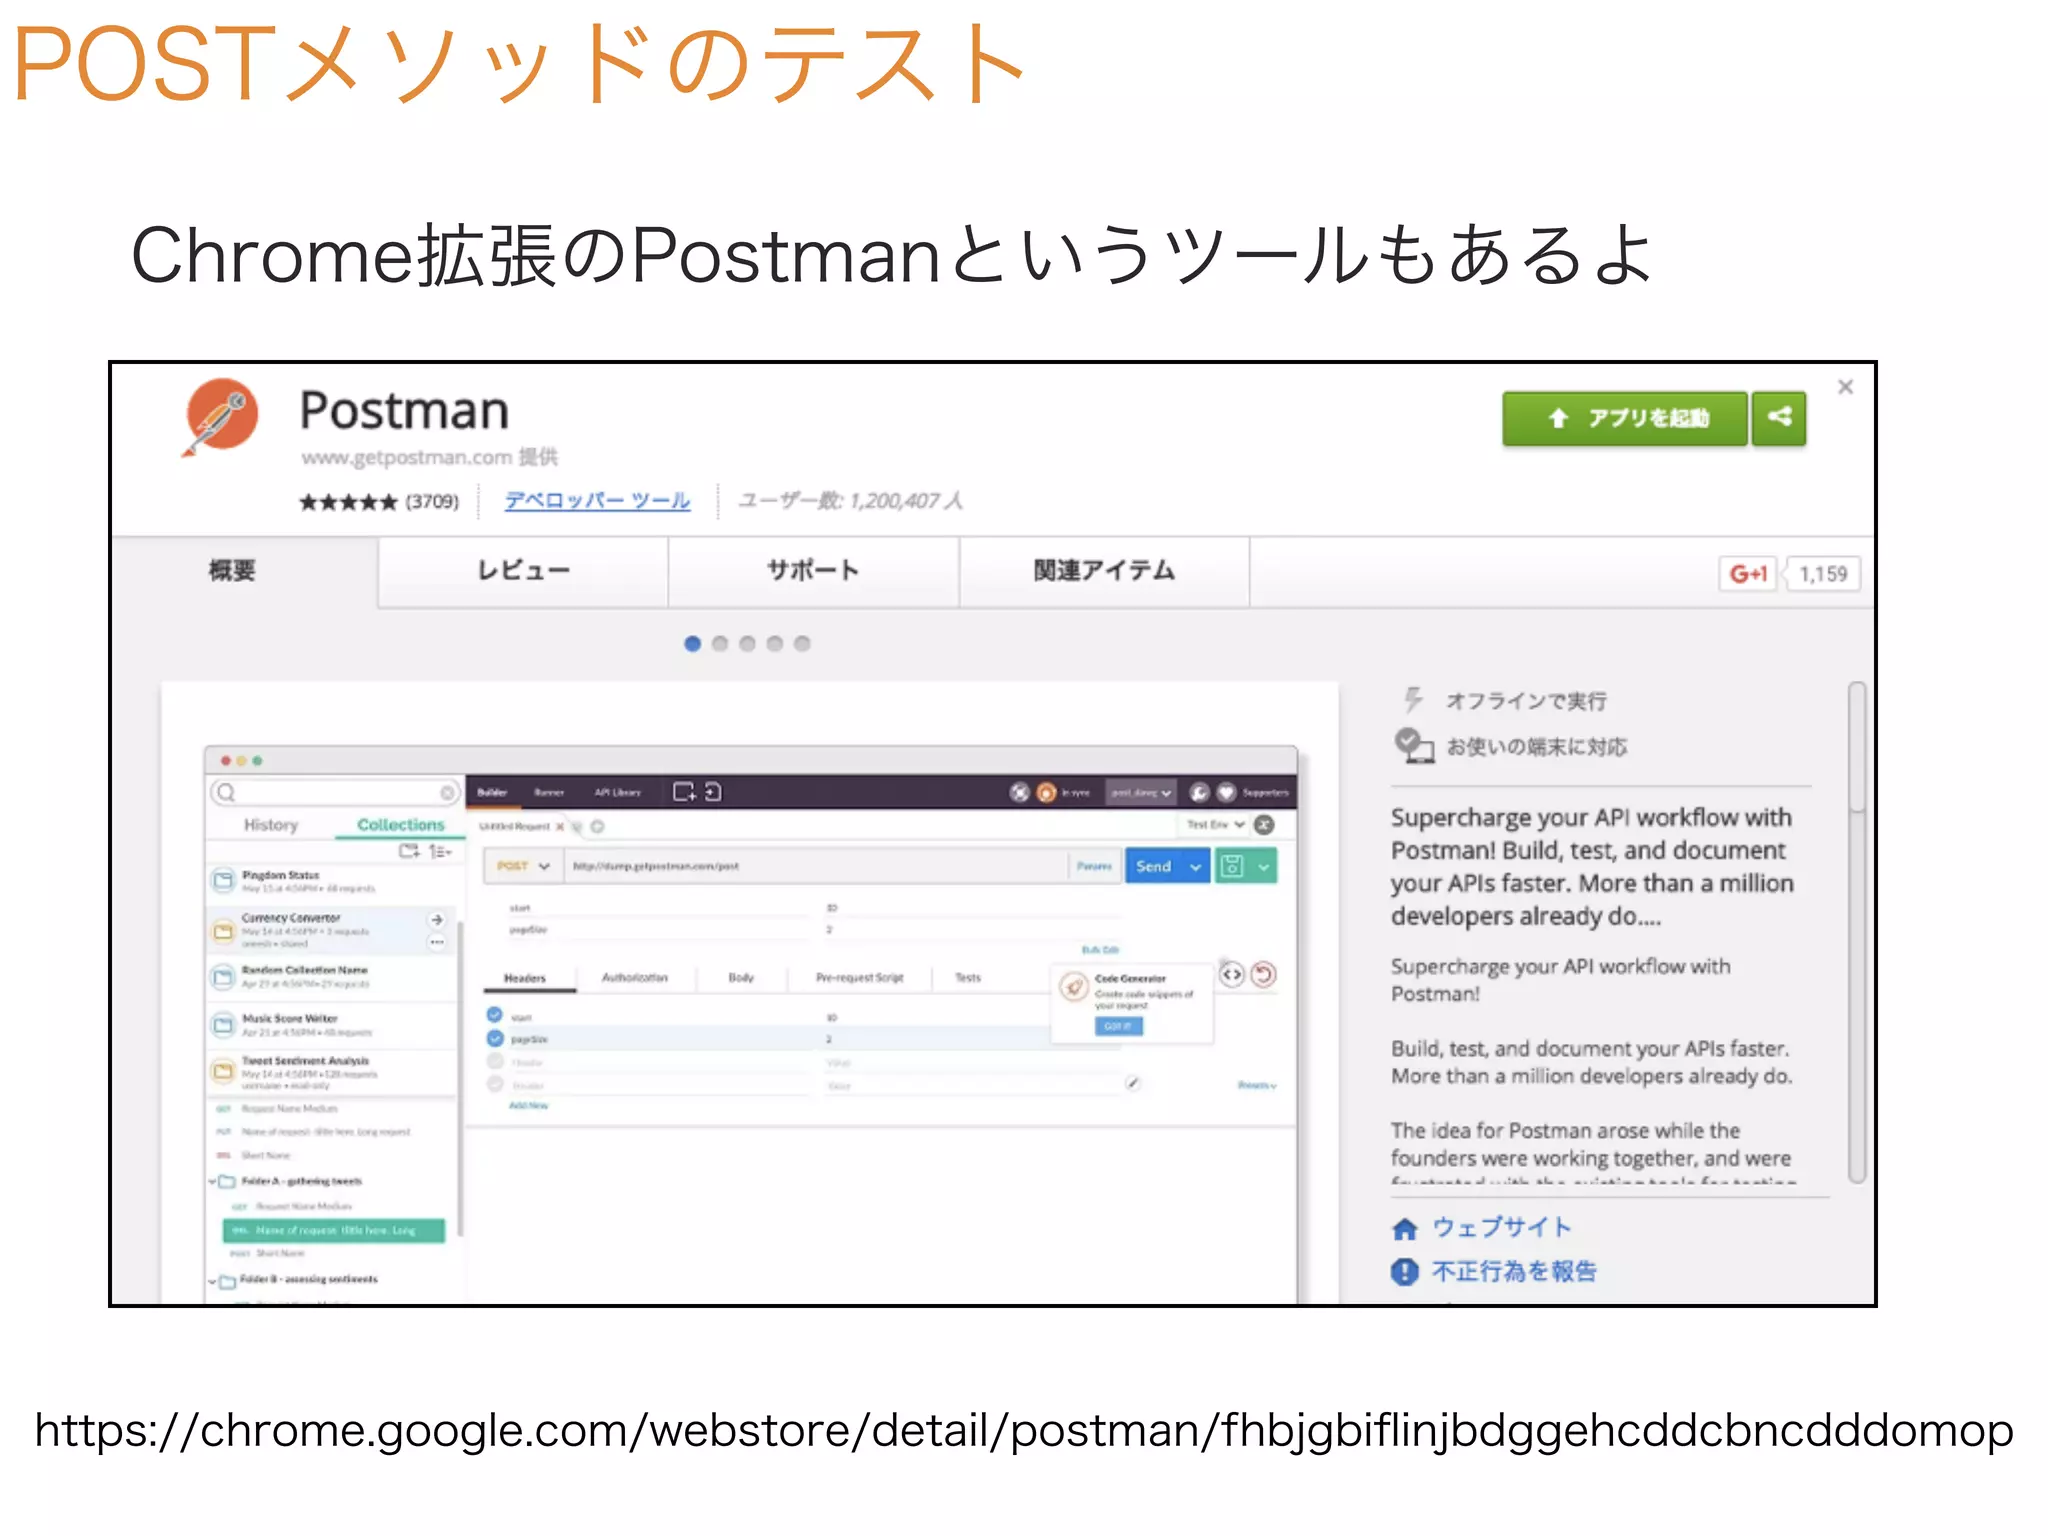Click the red reset circular arrow icon

(1264, 974)
